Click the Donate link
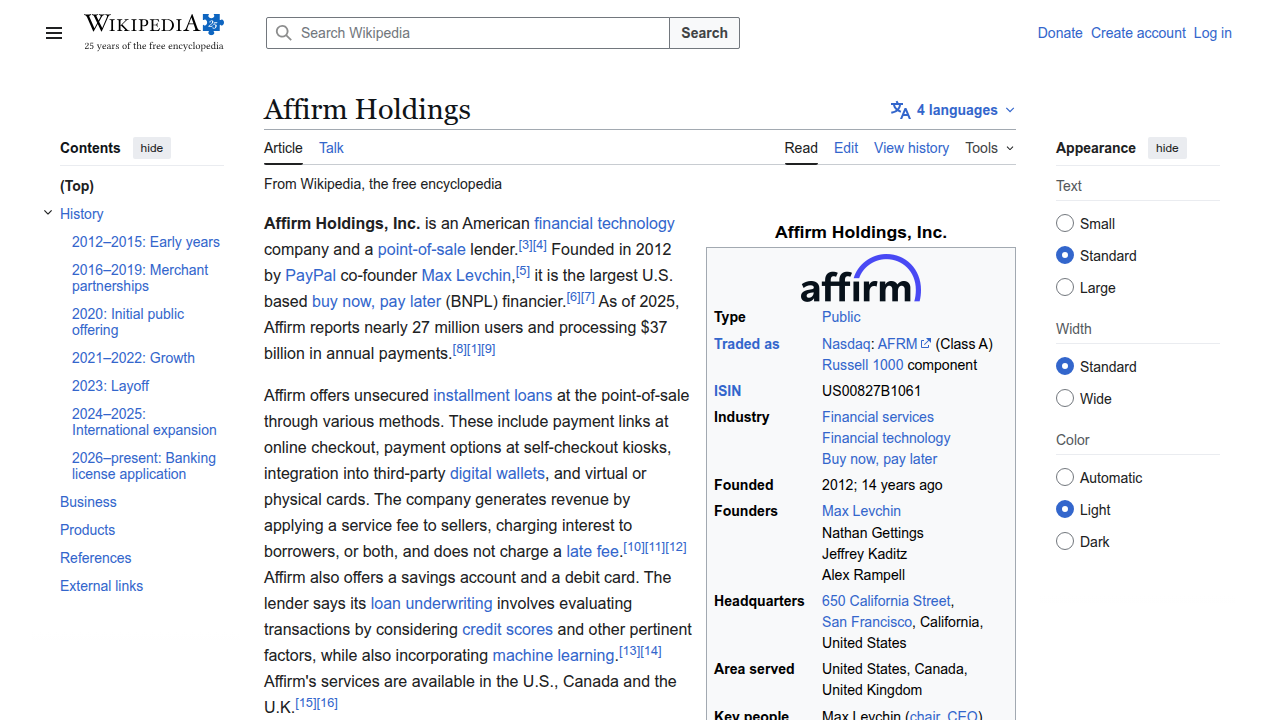1280x720 pixels. tap(1060, 33)
